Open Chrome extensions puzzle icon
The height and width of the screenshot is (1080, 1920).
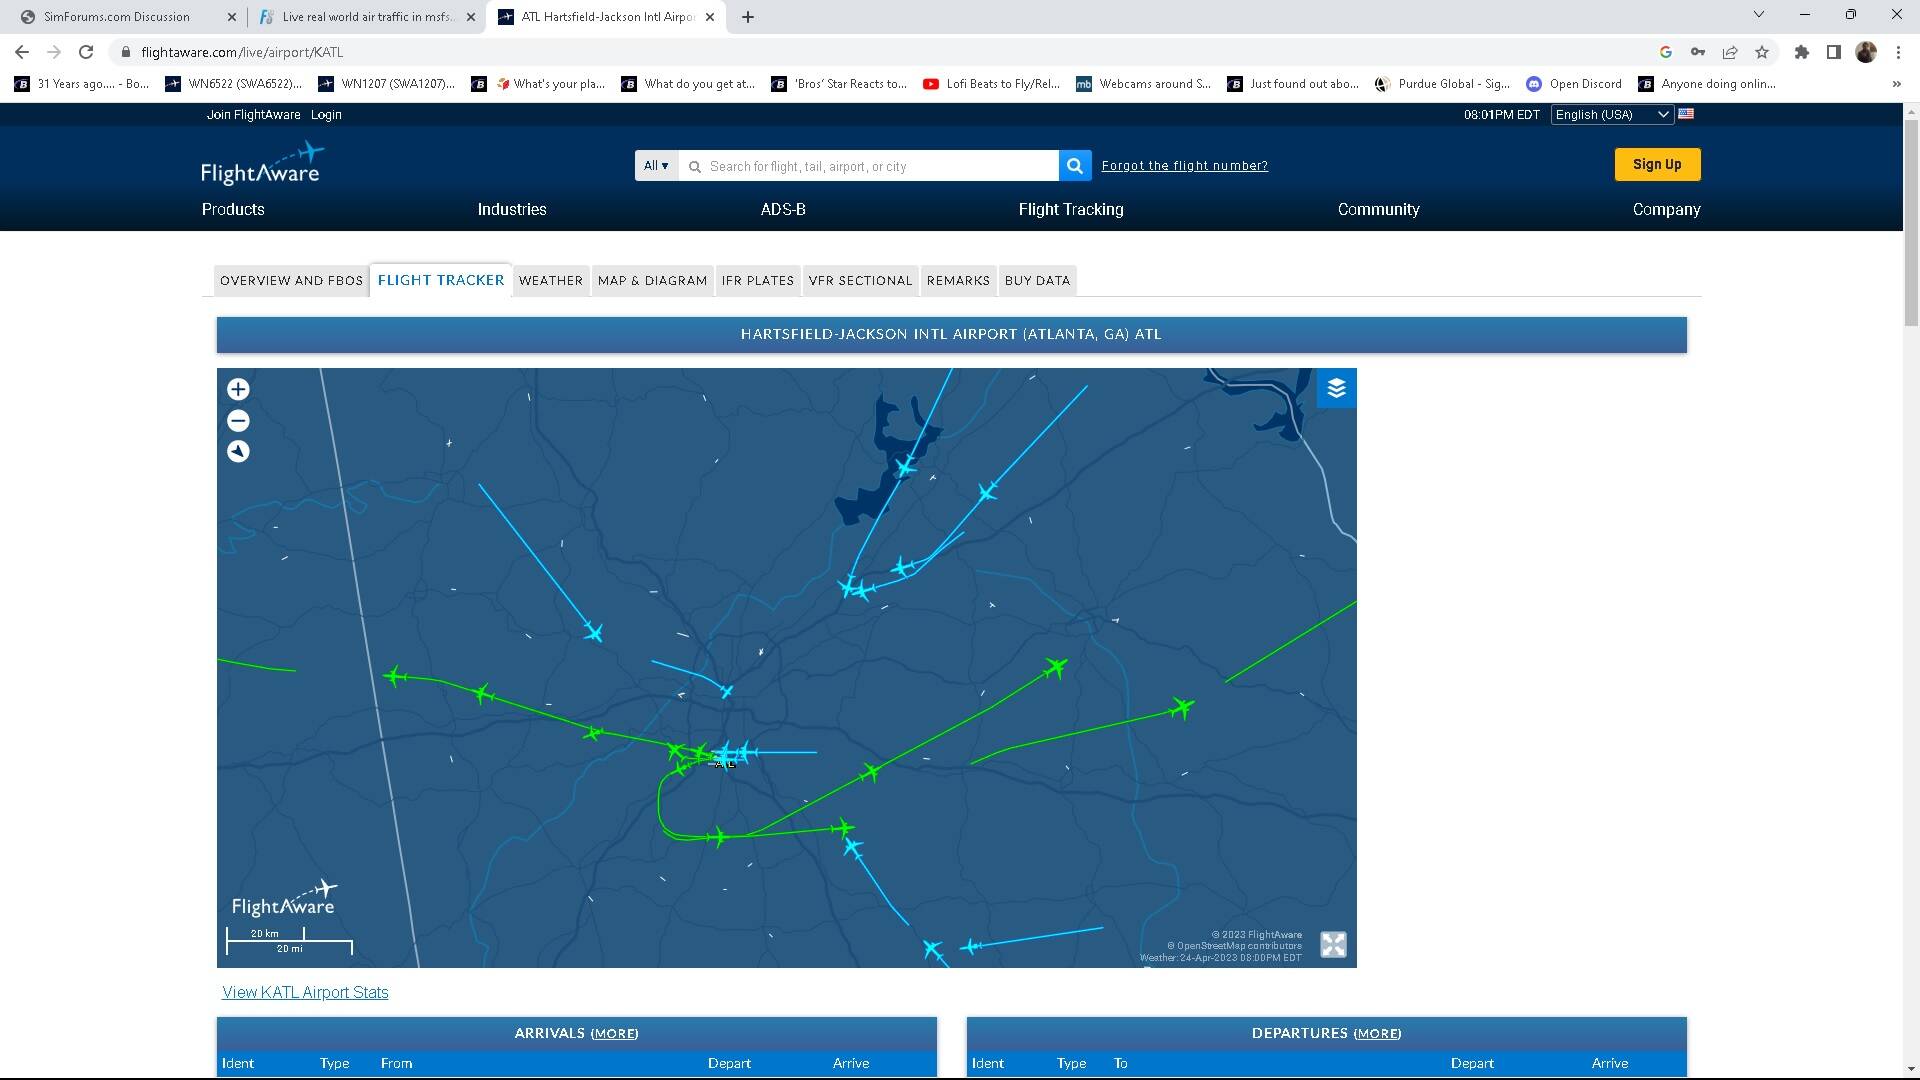point(1802,52)
